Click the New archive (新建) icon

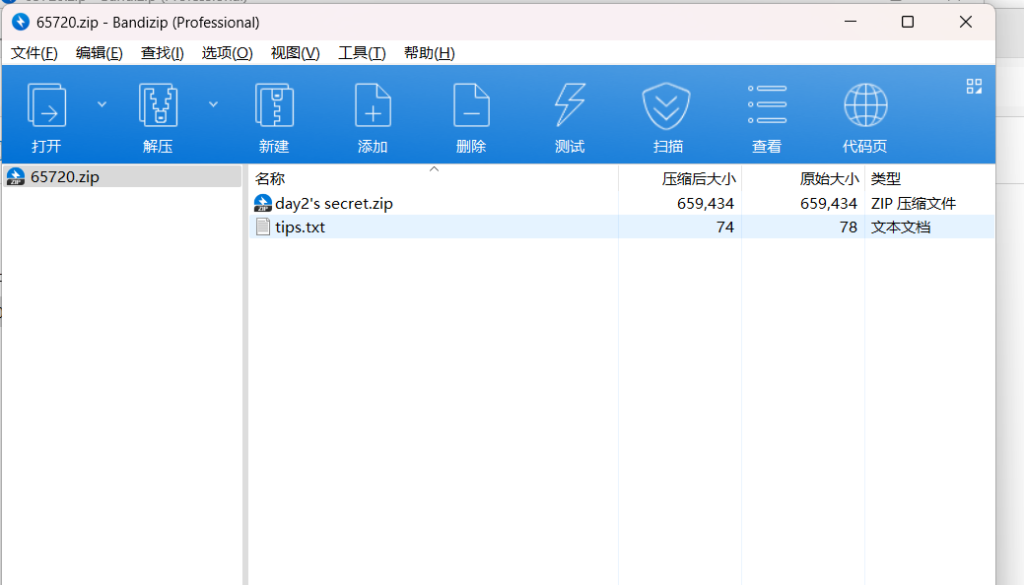pyautogui.click(x=274, y=106)
